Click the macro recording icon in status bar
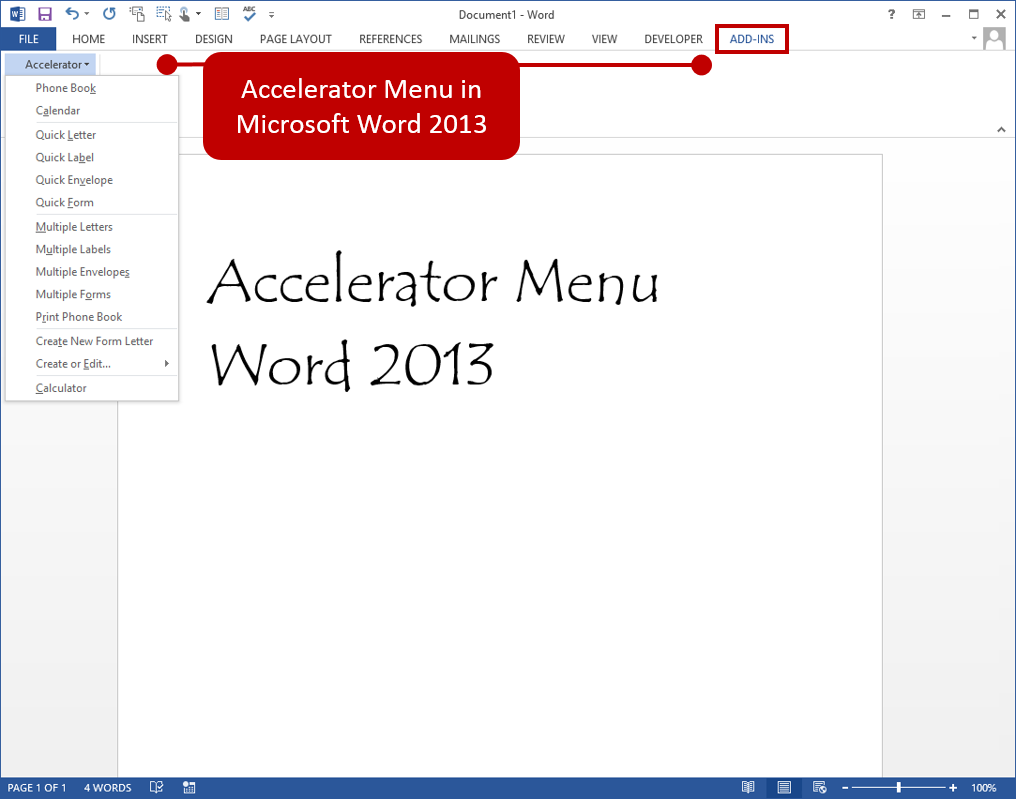This screenshot has height=799, width=1016. point(189,787)
